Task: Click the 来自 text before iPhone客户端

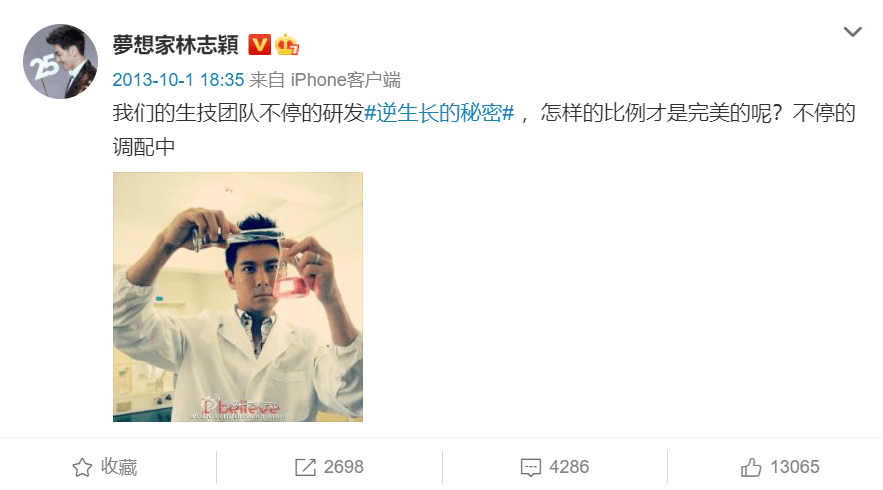Action: pyautogui.click(x=267, y=80)
